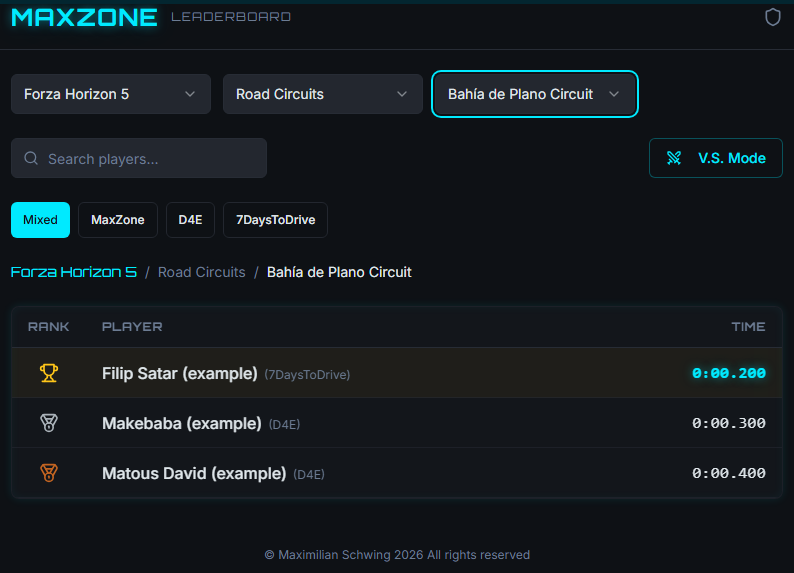Screen dimensions: 794x573
Task: Click the gold trophy rank icon
Action: click(x=49, y=373)
